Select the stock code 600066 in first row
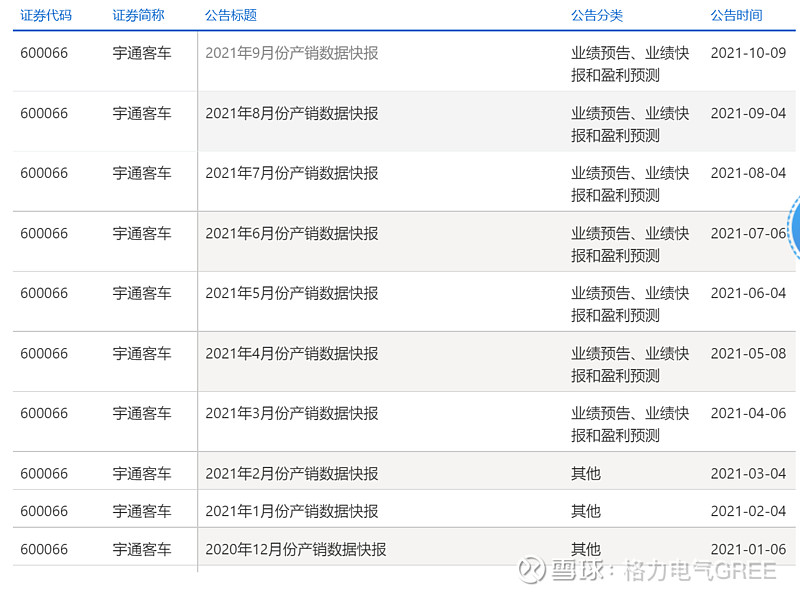The width and height of the screenshot is (800, 595). (45, 51)
